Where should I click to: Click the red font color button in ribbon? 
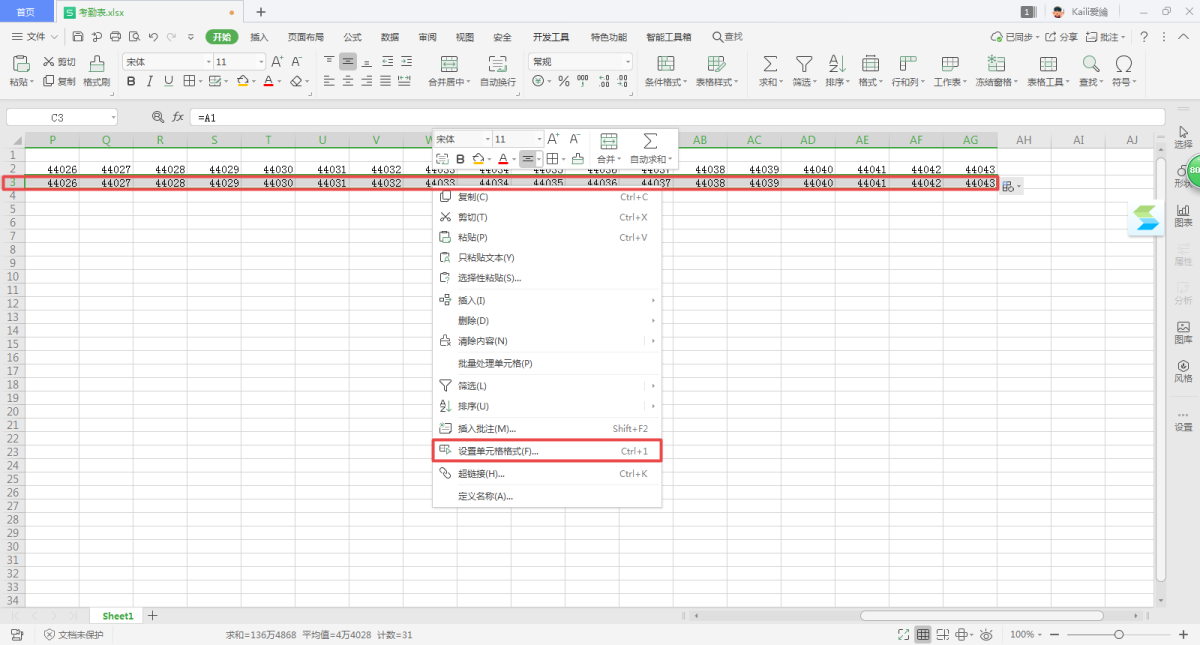[268, 81]
